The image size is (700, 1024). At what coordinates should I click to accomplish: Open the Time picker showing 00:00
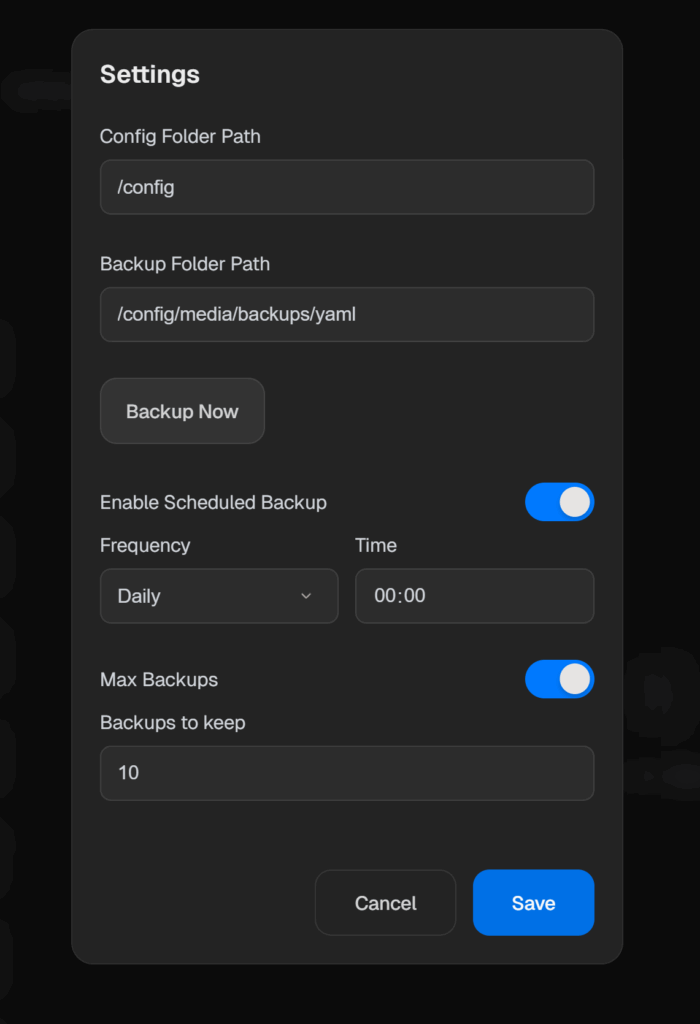474,596
